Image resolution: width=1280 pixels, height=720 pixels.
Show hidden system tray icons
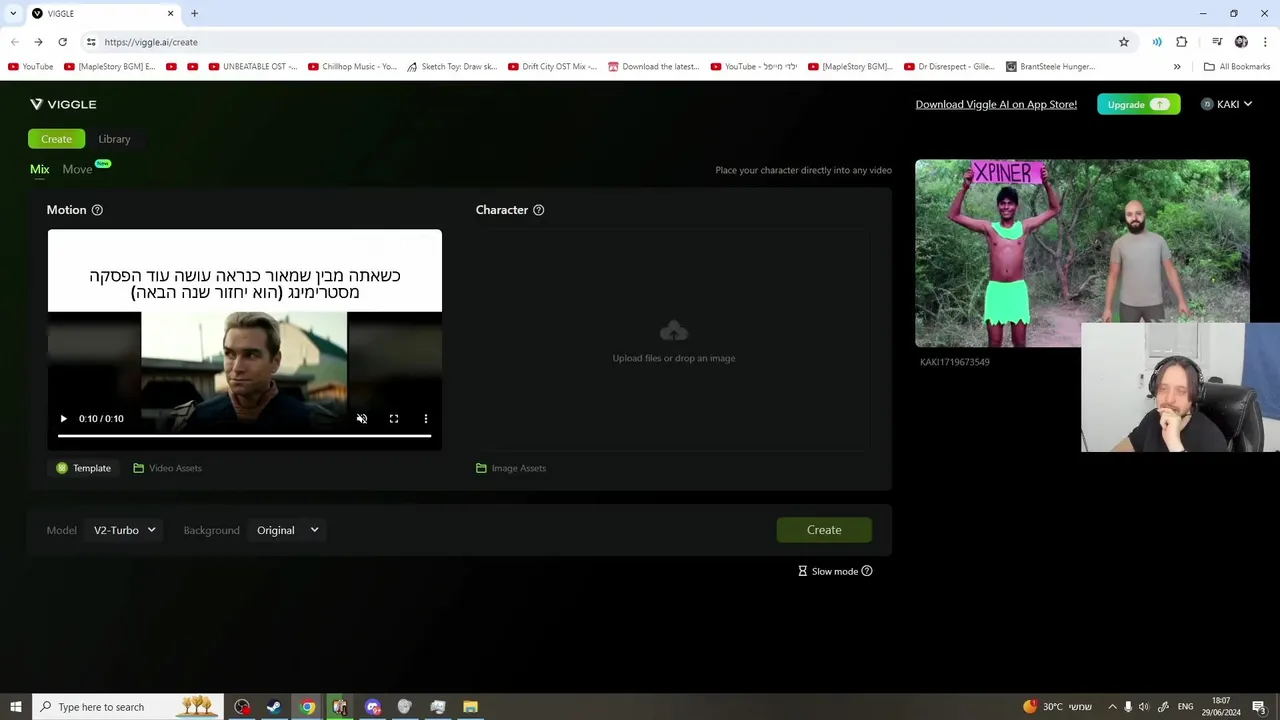[1111, 707]
